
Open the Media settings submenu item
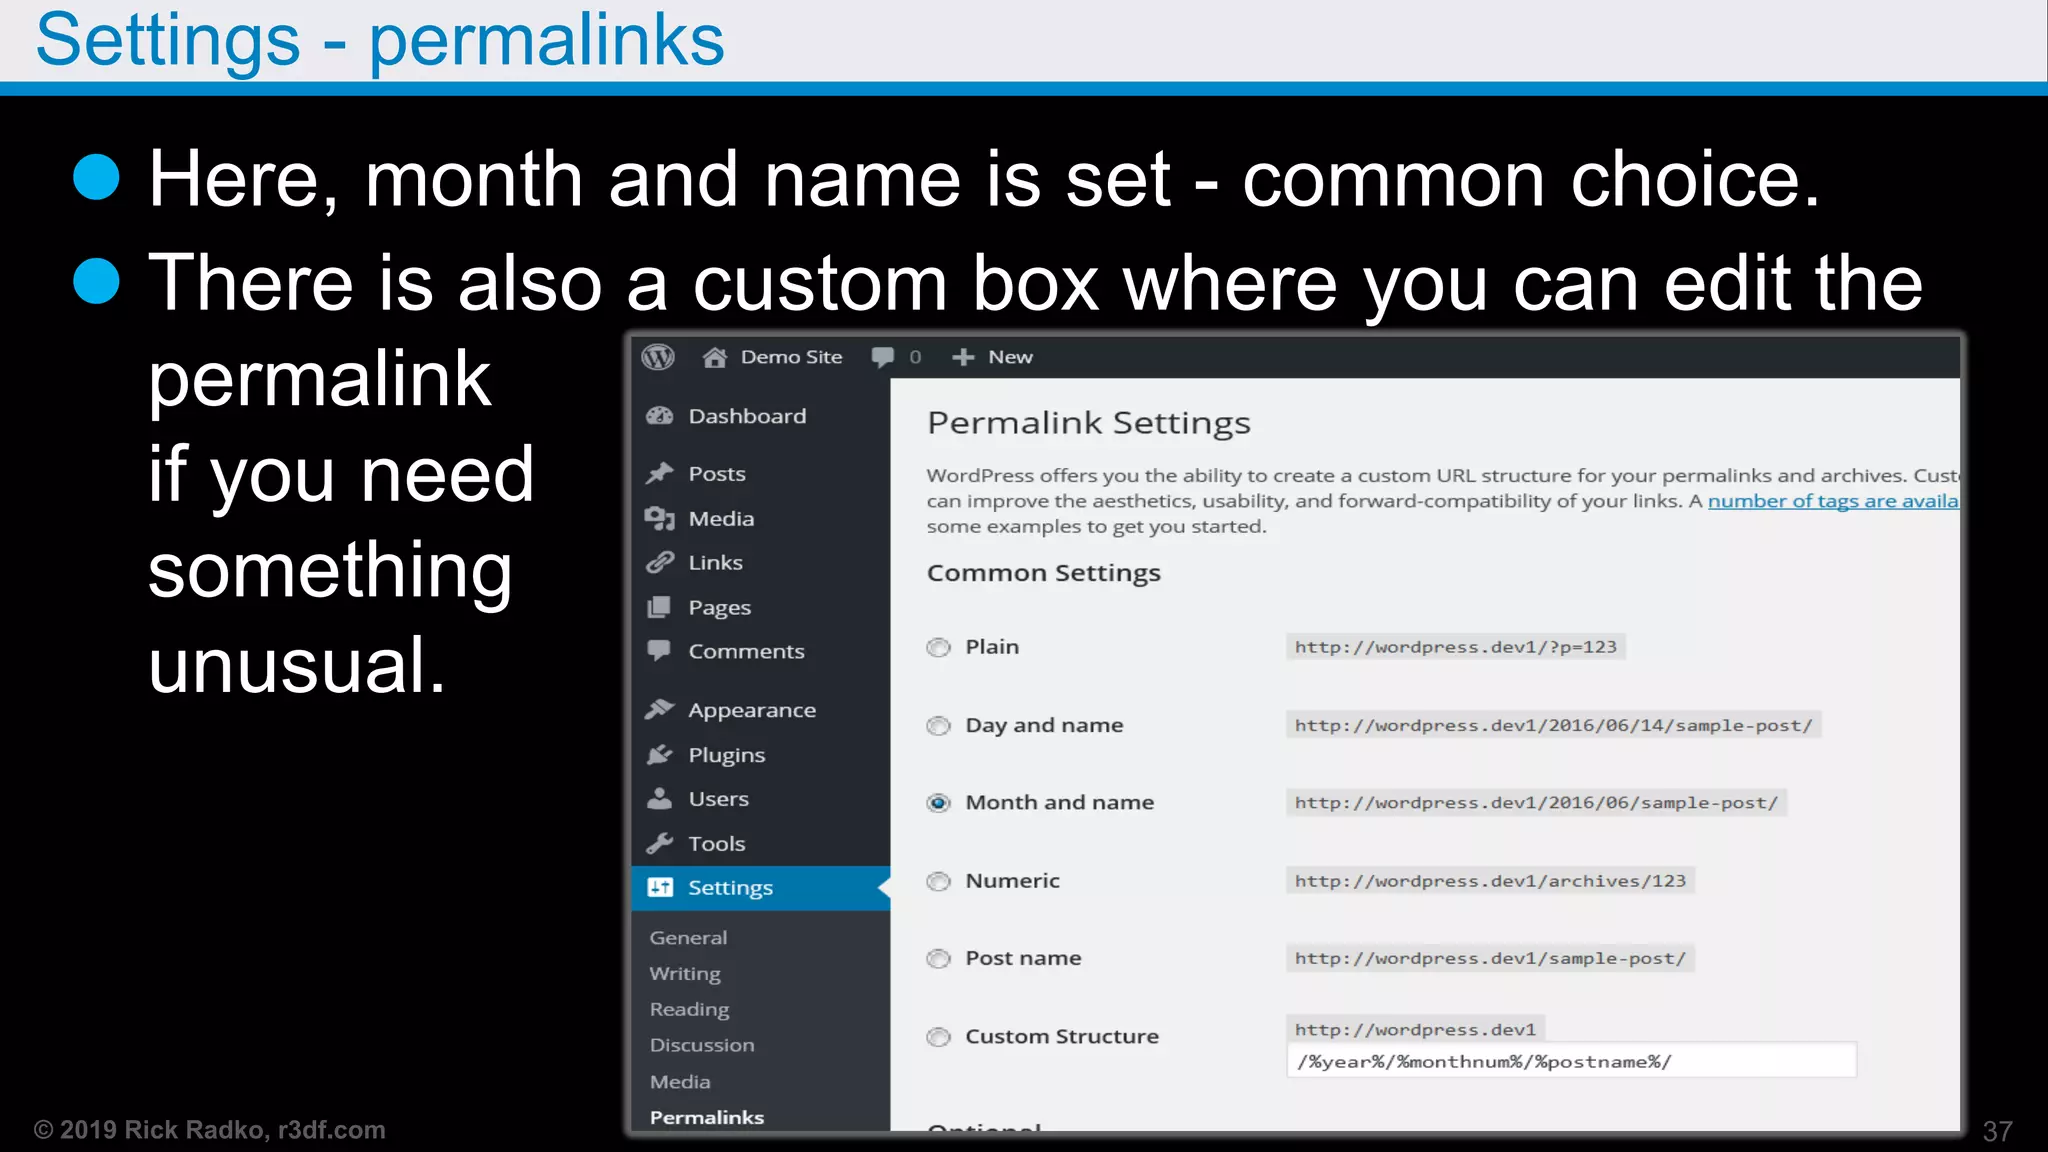680,1082
